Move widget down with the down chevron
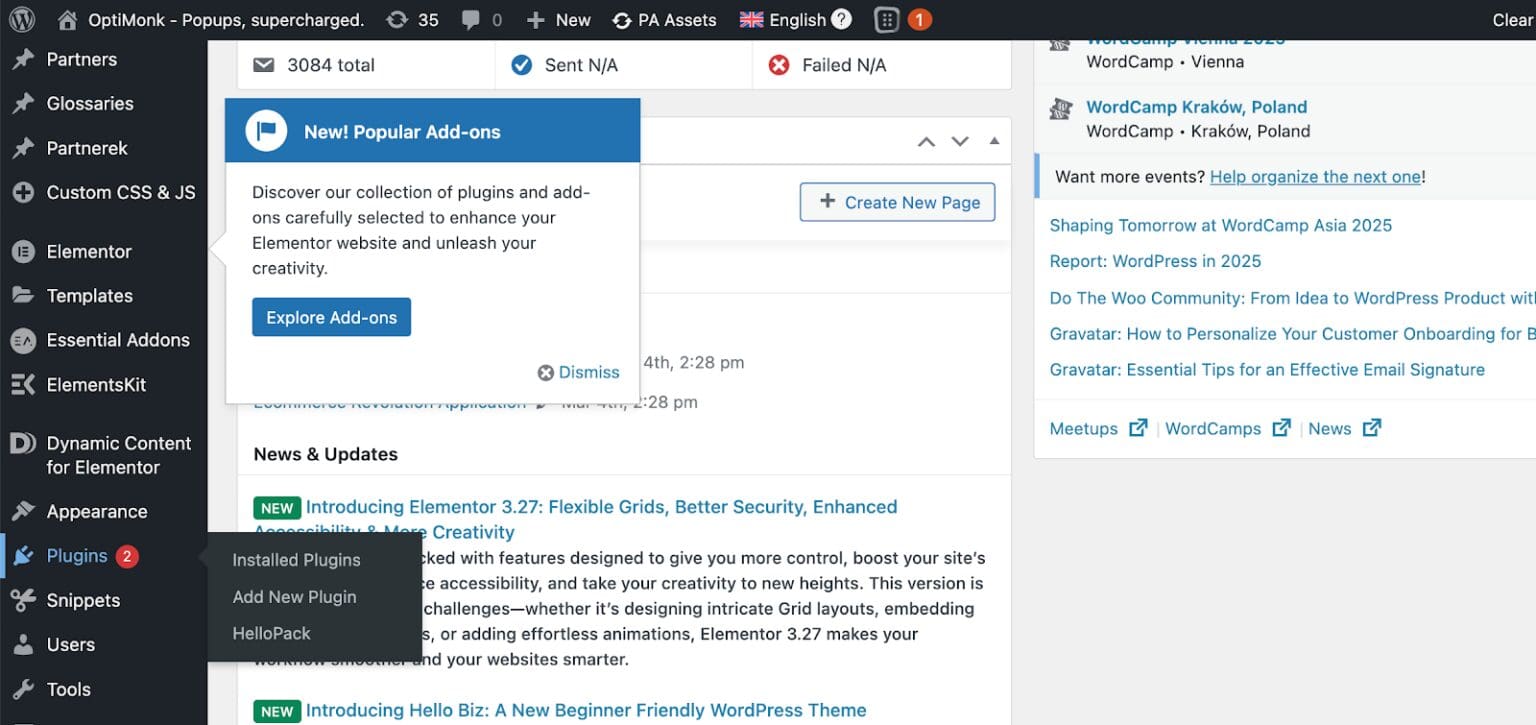The image size is (1536, 725). 960,142
